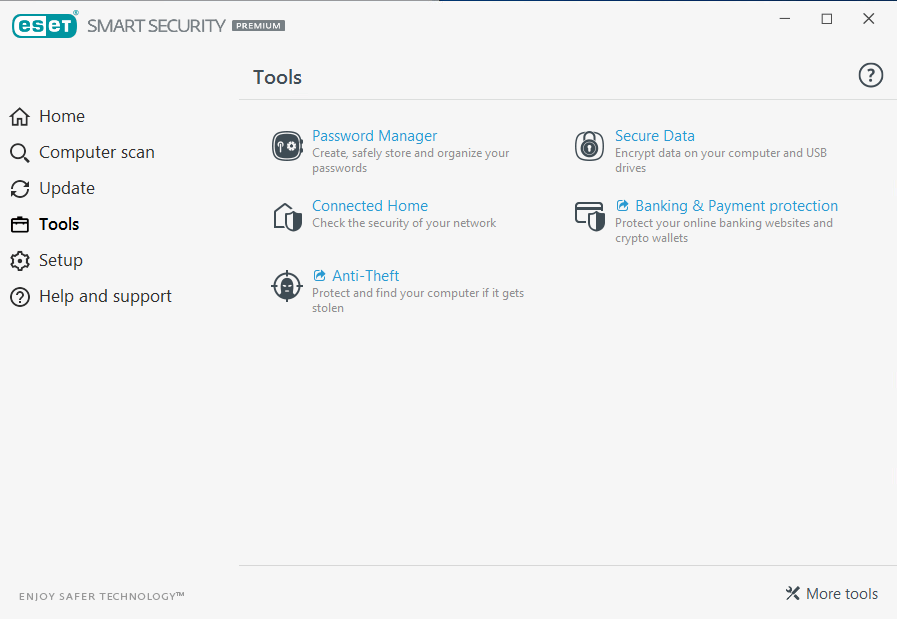Viewport: 897px width, 619px height.
Task: Click the Update refresh arrows icon
Action: tap(19, 189)
